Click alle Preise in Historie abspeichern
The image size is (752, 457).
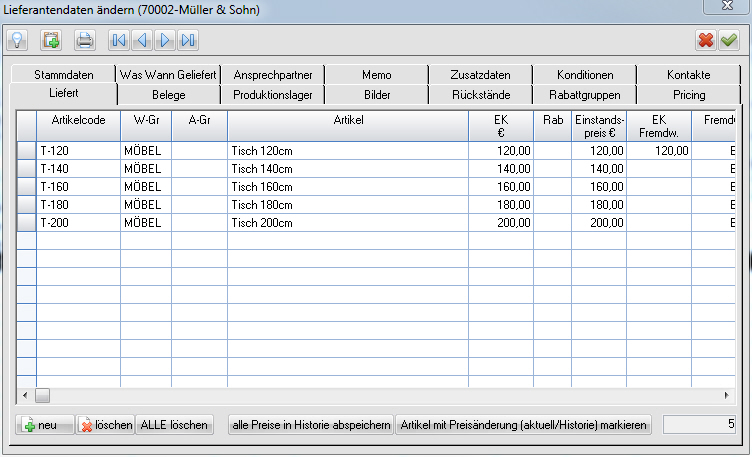[311, 425]
